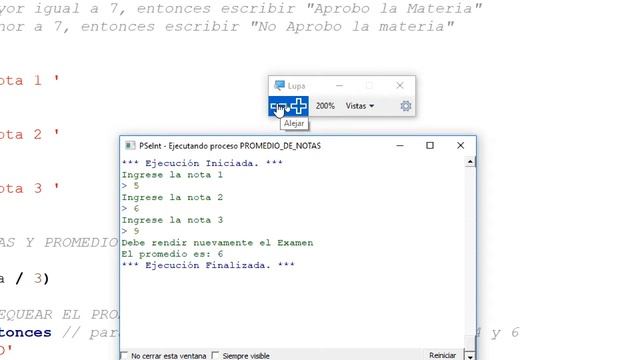Click the 'Ingrese la nota 3' line

172,220
